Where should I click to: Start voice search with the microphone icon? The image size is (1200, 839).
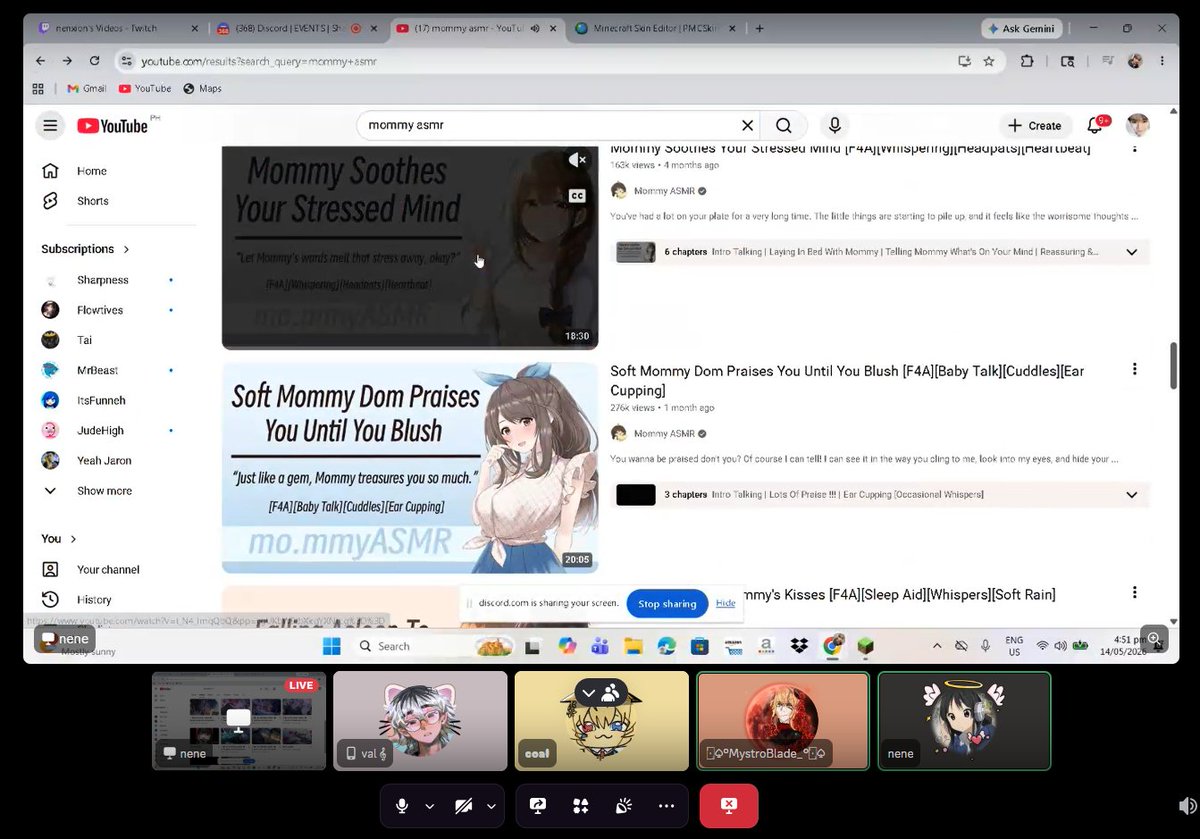(x=834, y=125)
